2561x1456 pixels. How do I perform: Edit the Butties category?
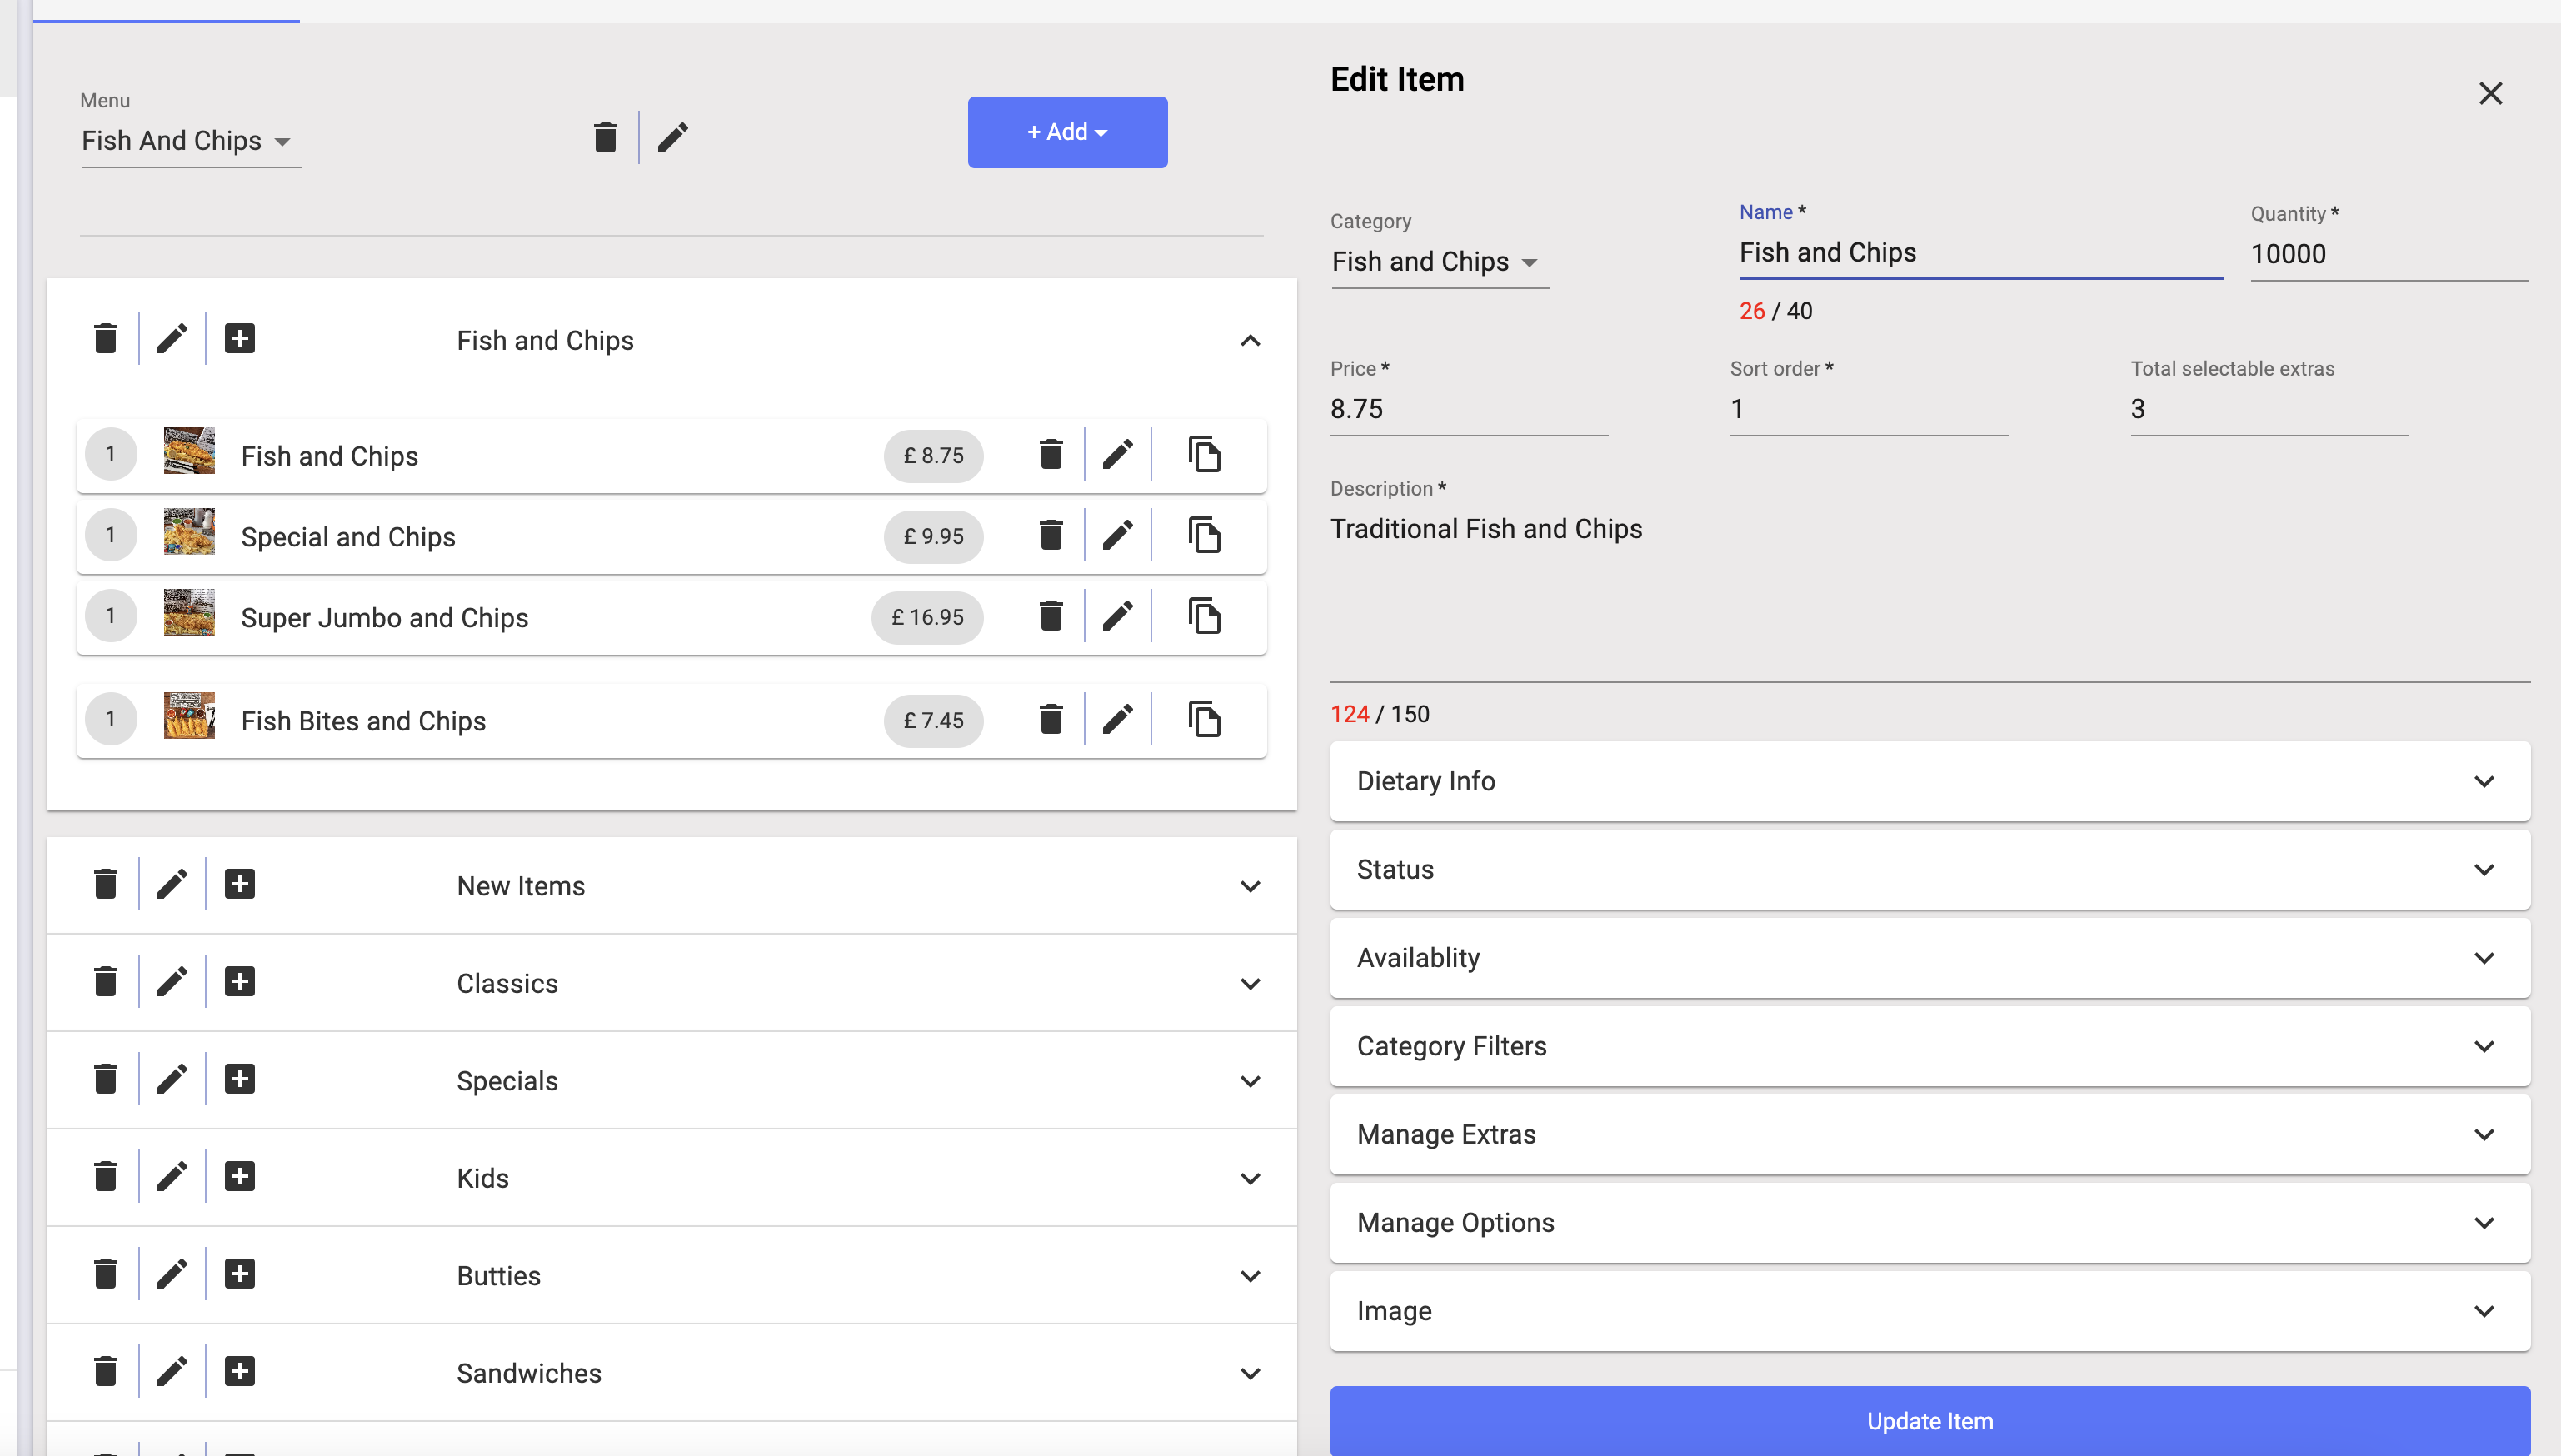(172, 1274)
